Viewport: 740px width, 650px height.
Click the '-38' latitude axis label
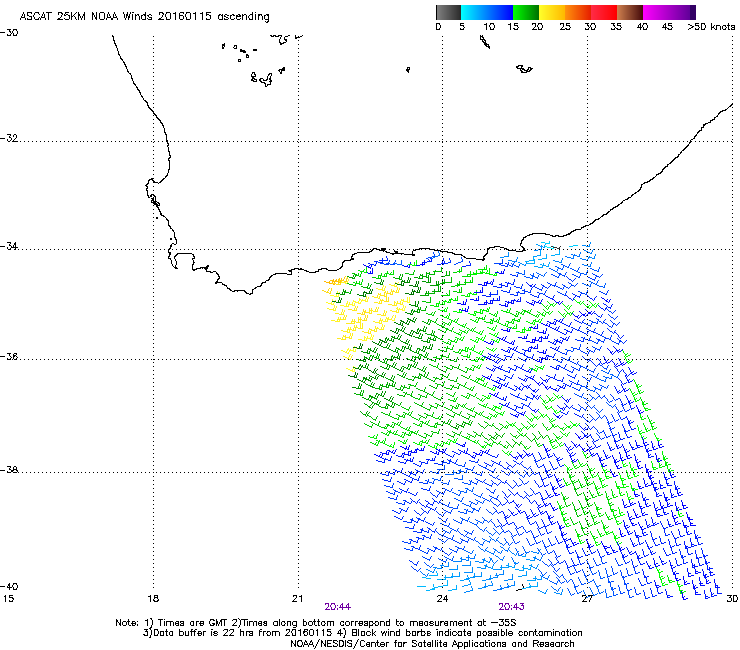(x=9, y=470)
